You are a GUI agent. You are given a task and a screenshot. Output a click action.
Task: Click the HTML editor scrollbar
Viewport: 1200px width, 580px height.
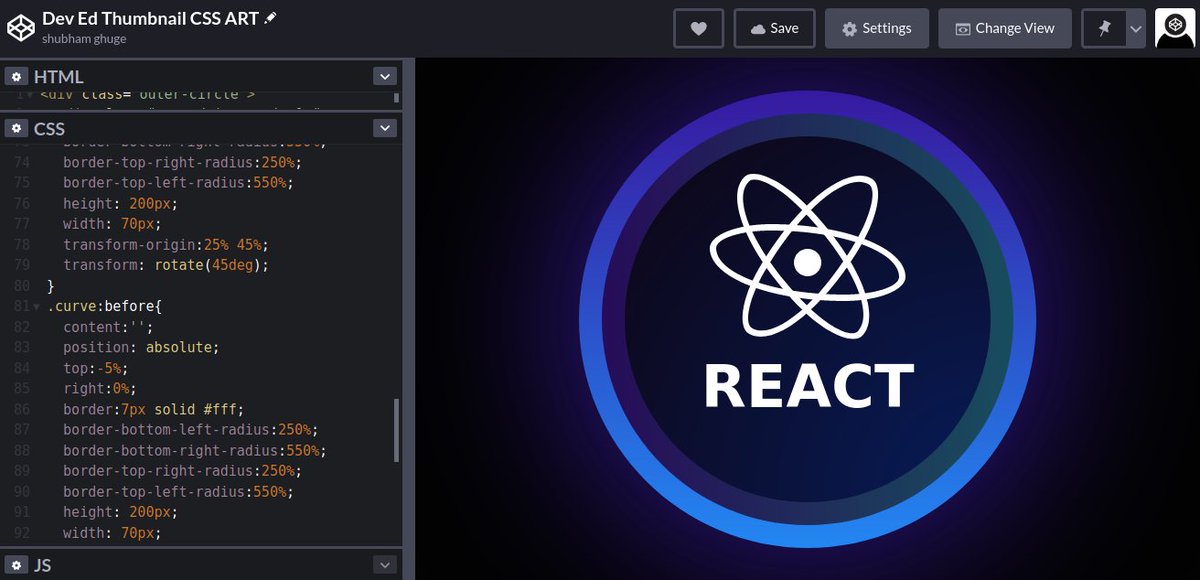click(396, 98)
